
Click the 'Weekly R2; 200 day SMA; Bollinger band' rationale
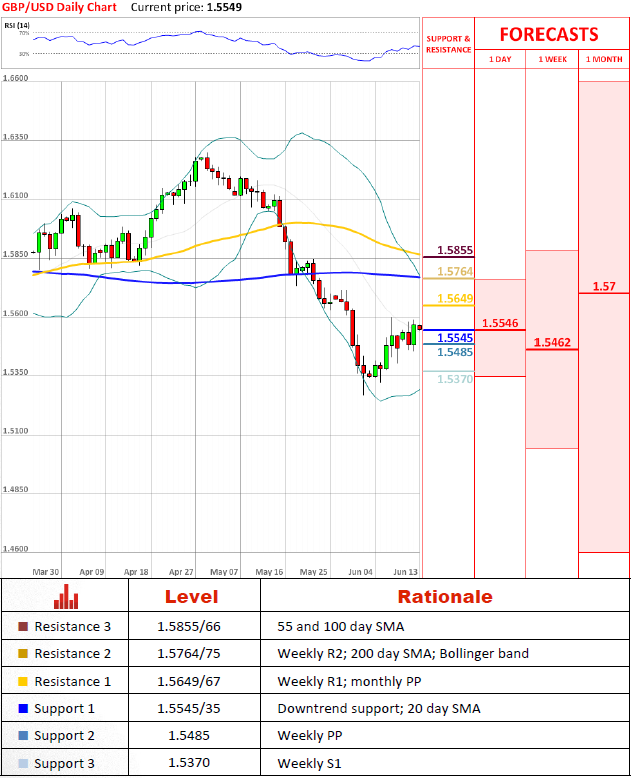403,653
